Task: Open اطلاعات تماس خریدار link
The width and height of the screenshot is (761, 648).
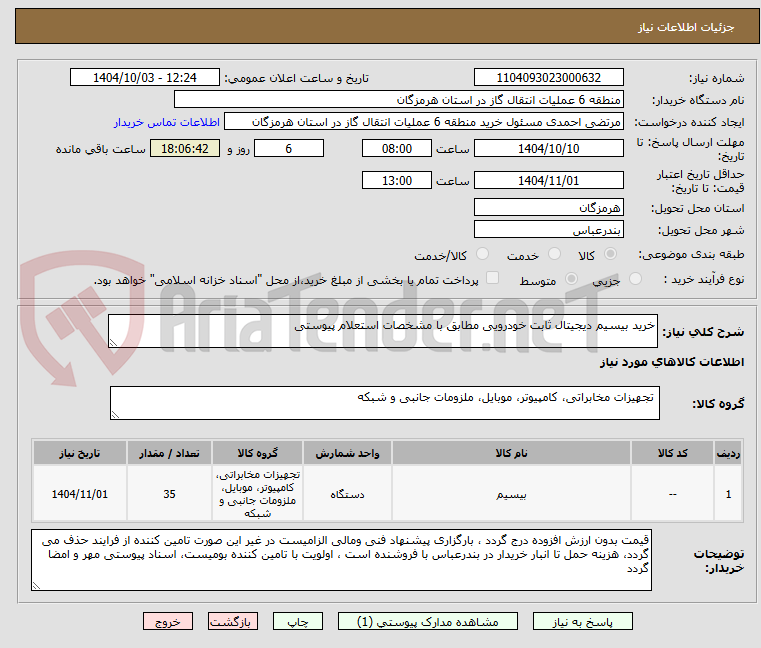Action: tap(167, 122)
